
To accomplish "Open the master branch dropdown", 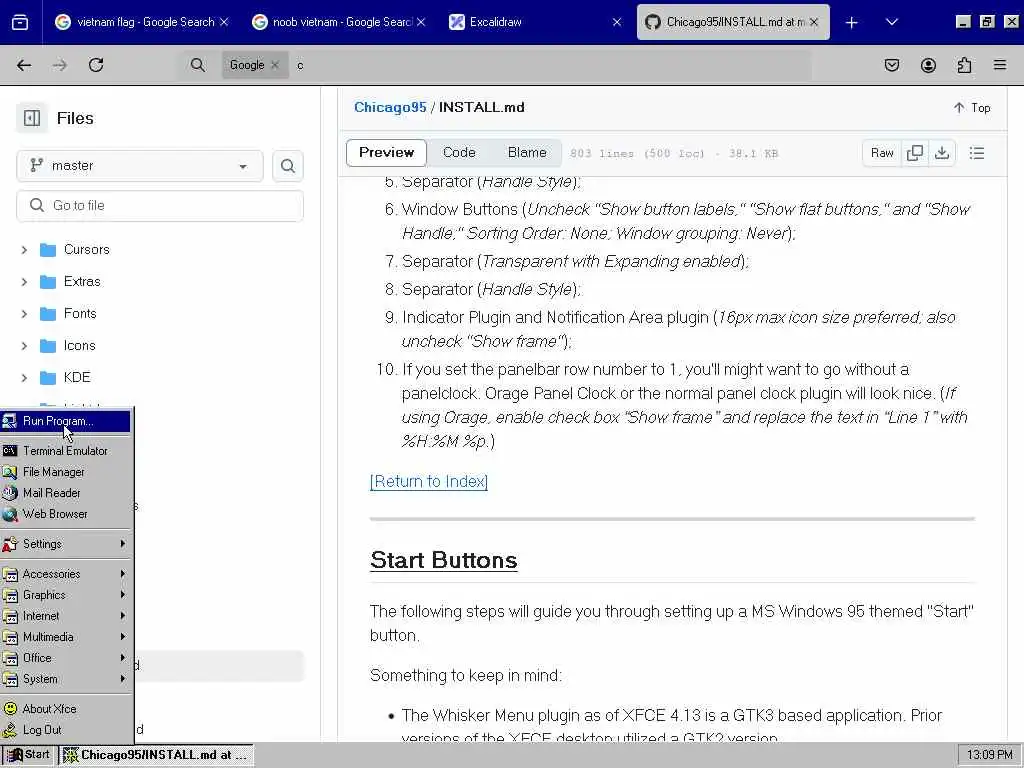I will 140,166.
